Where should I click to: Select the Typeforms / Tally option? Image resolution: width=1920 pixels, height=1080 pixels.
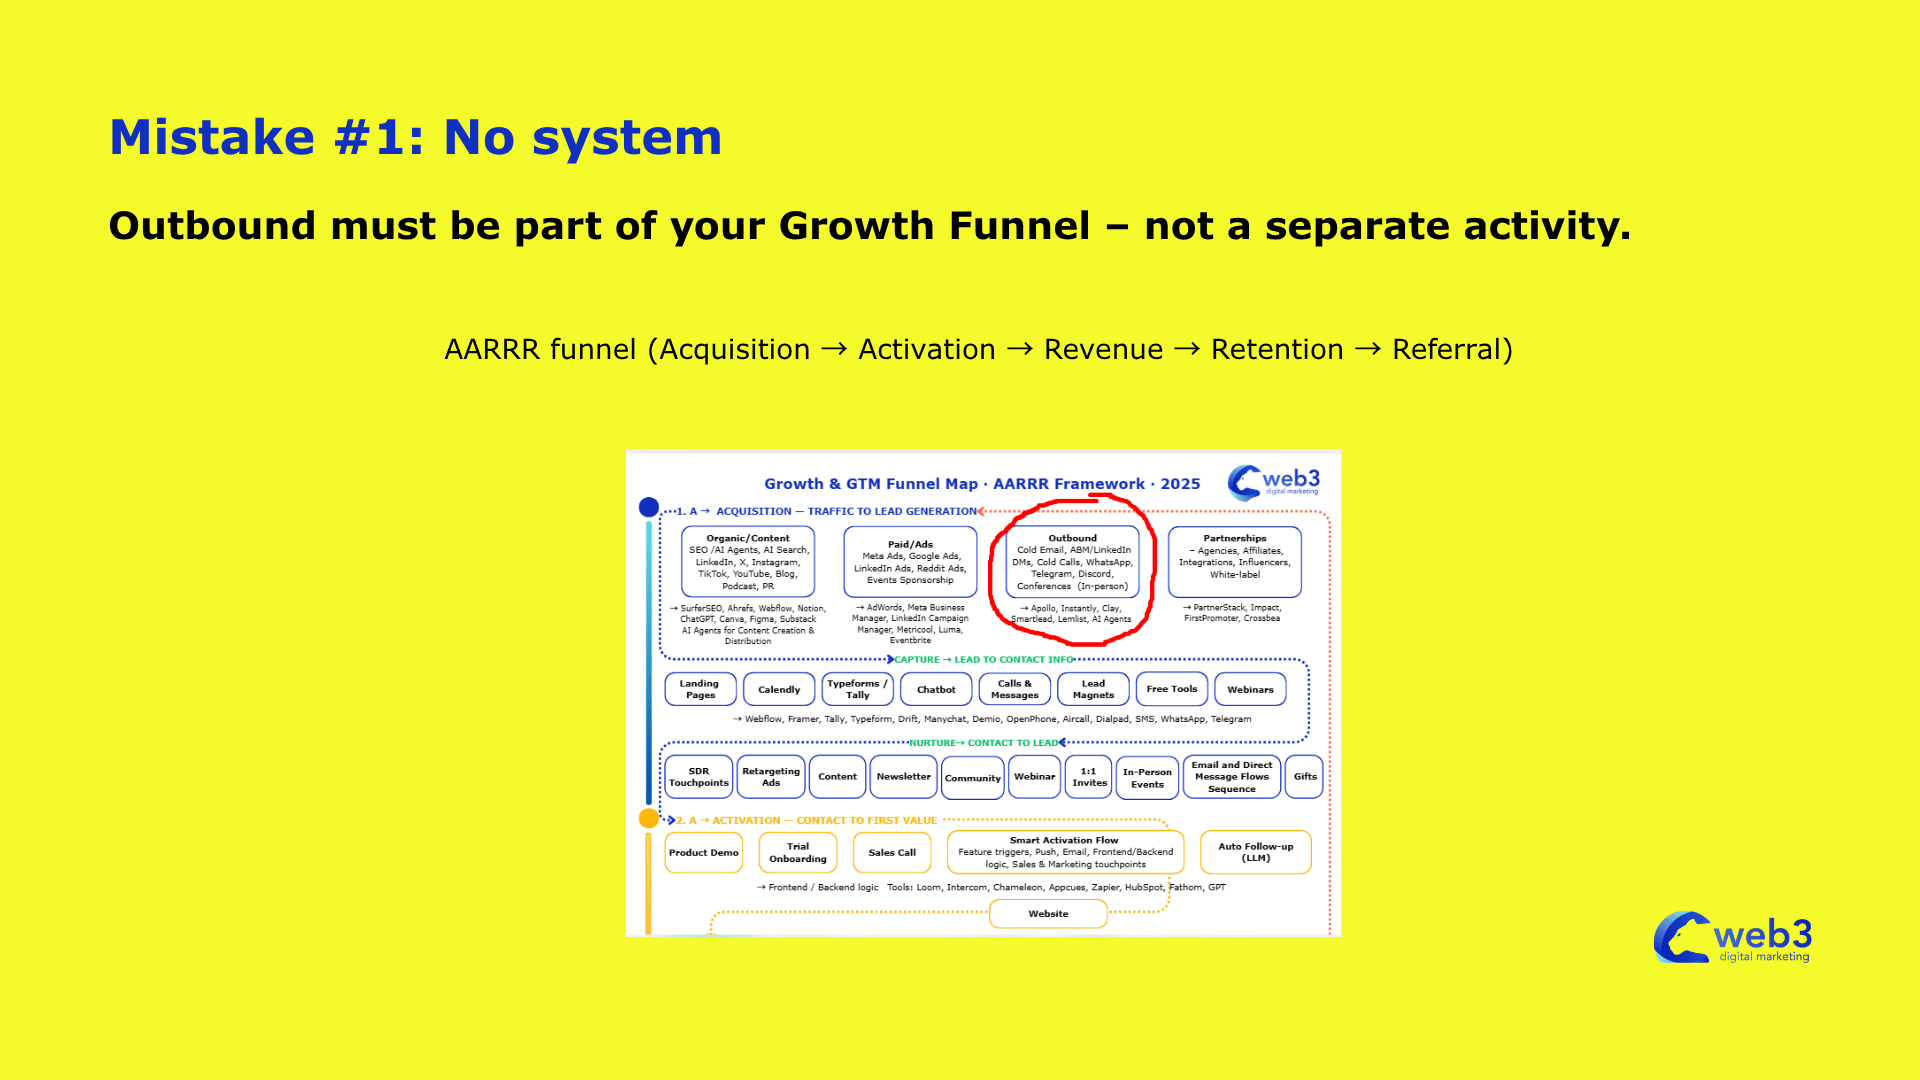(x=856, y=689)
